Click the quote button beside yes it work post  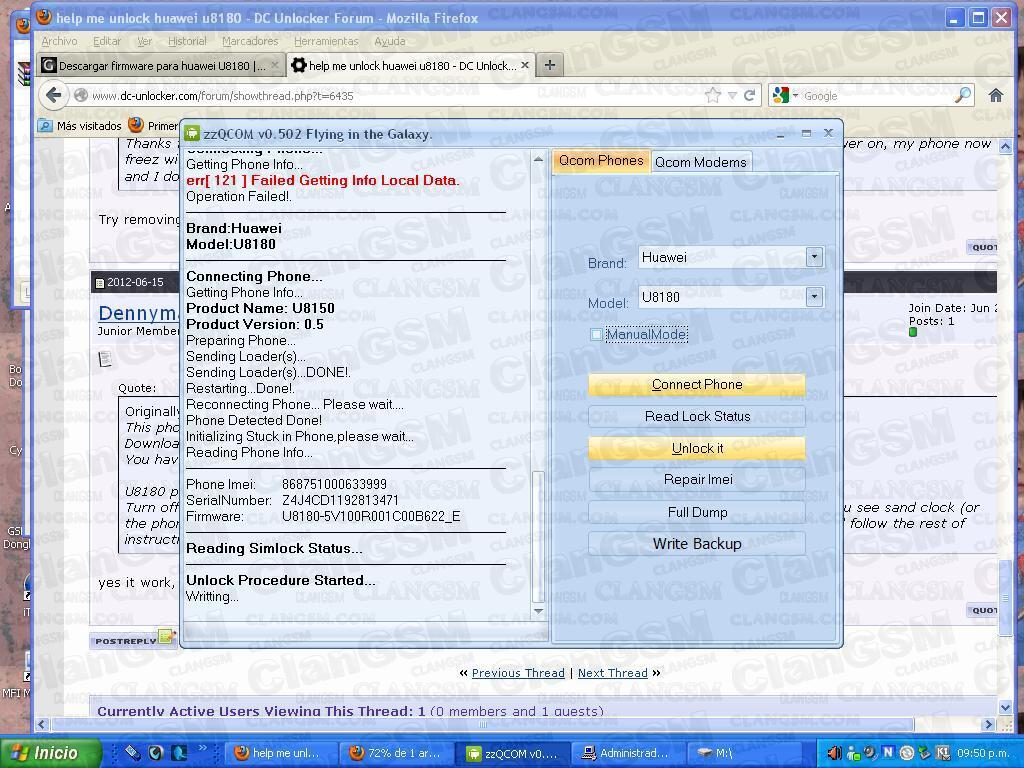click(x=982, y=610)
